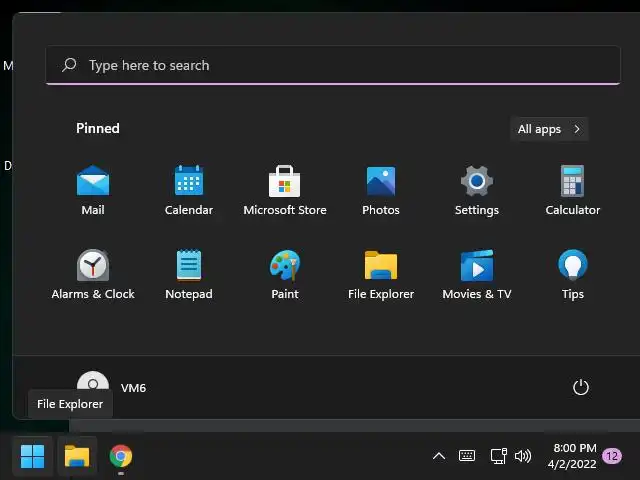
Task: Open Google Chrome from the taskbar
Action: (x=121, y=456)
